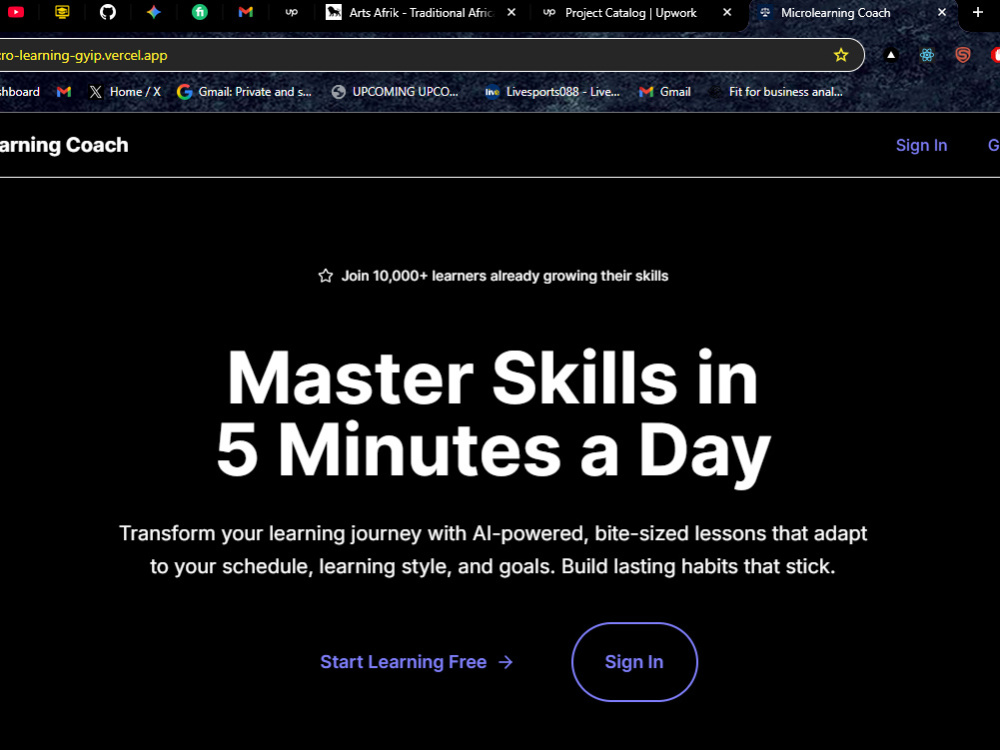Screen dimensions: 1000x750
Task: Open the pinned YouTube tab
Action: [16, 11]
